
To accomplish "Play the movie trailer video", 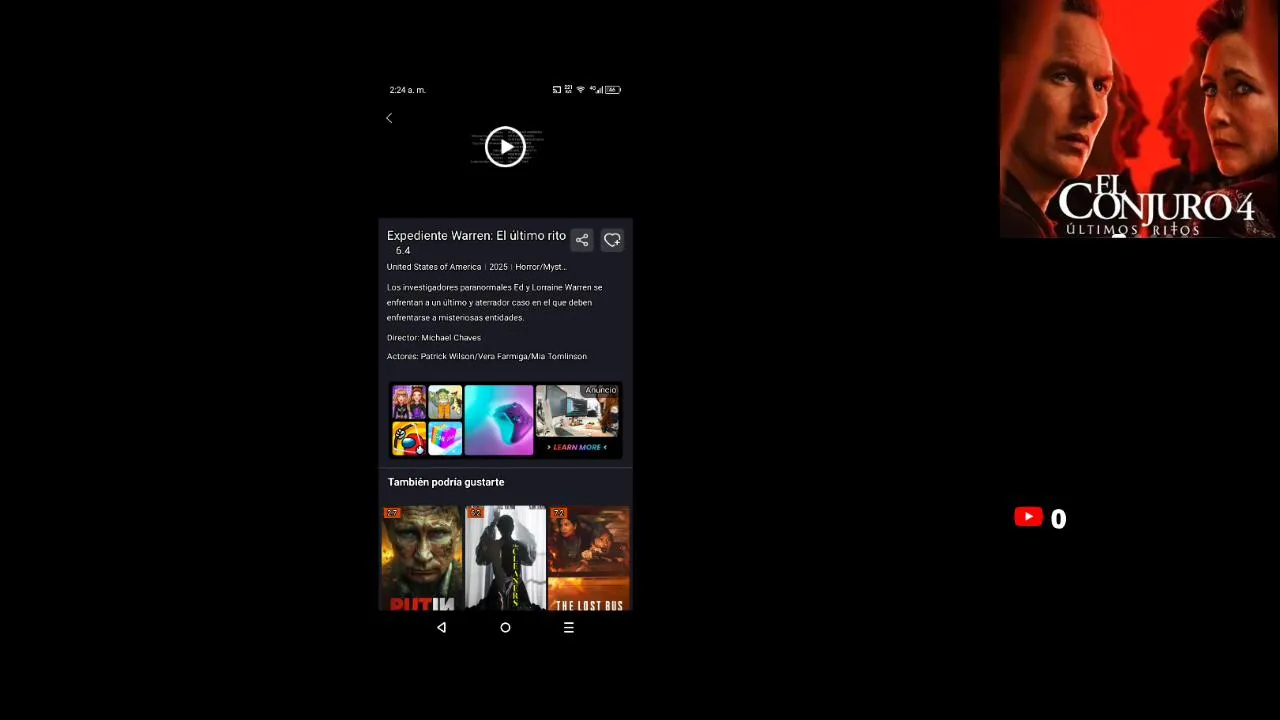I will point(505,147).
